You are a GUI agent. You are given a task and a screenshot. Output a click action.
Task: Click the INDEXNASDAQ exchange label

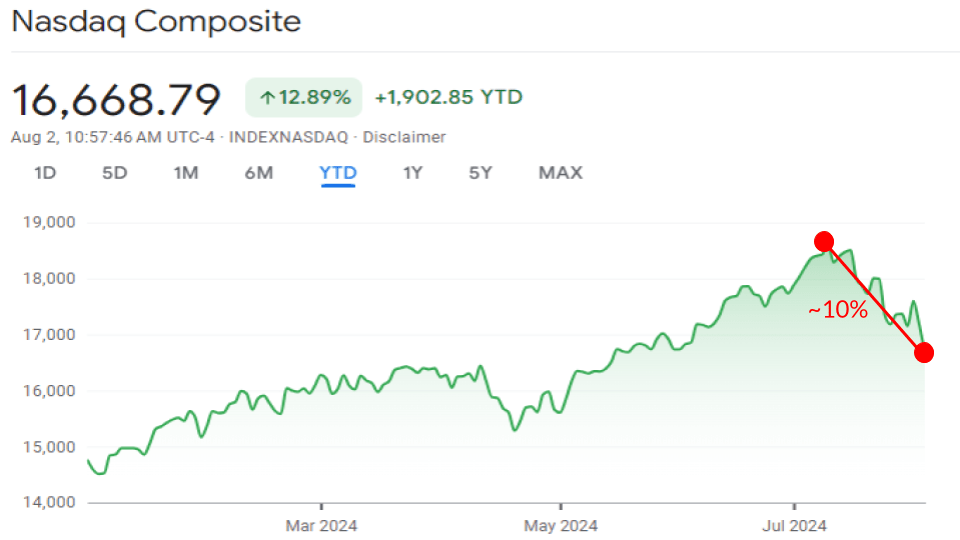click(291, 137)
